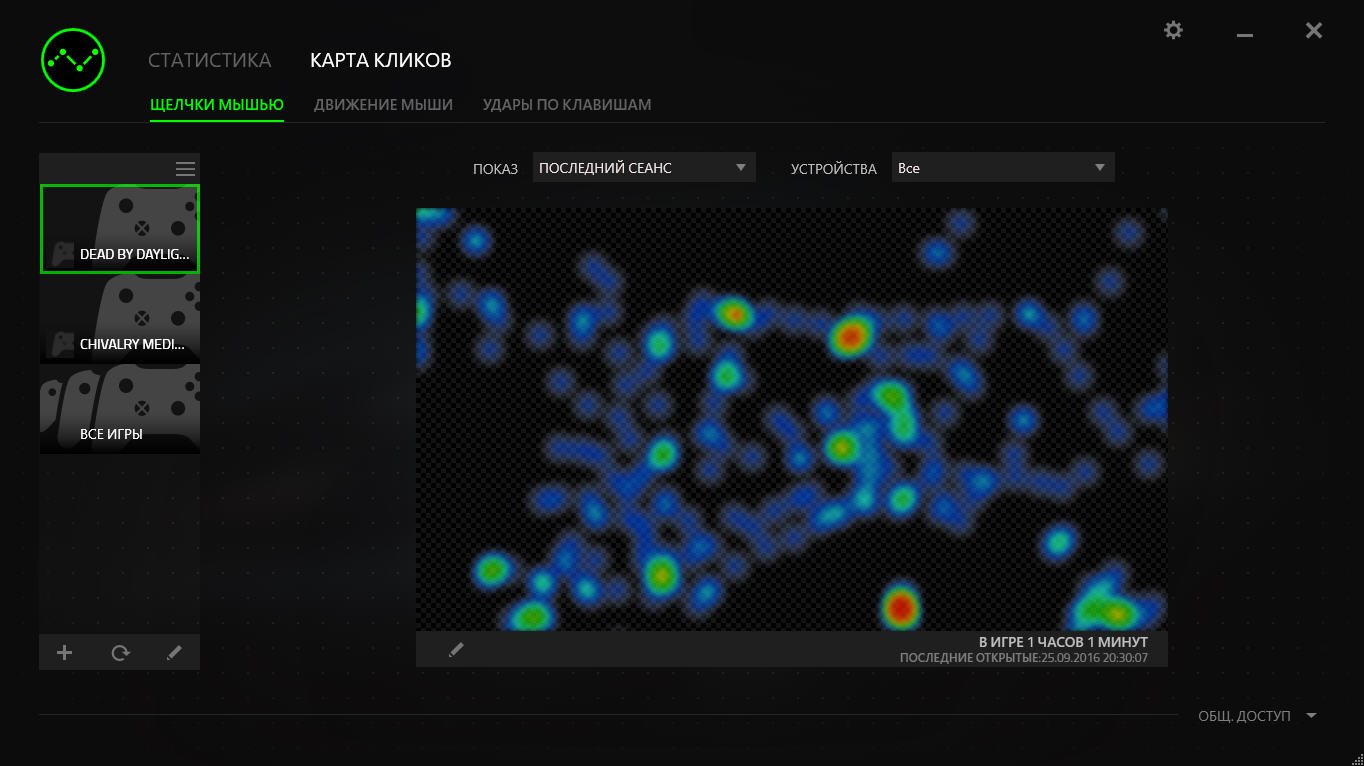Open the Удары по клавишам sub-tab

566,104
